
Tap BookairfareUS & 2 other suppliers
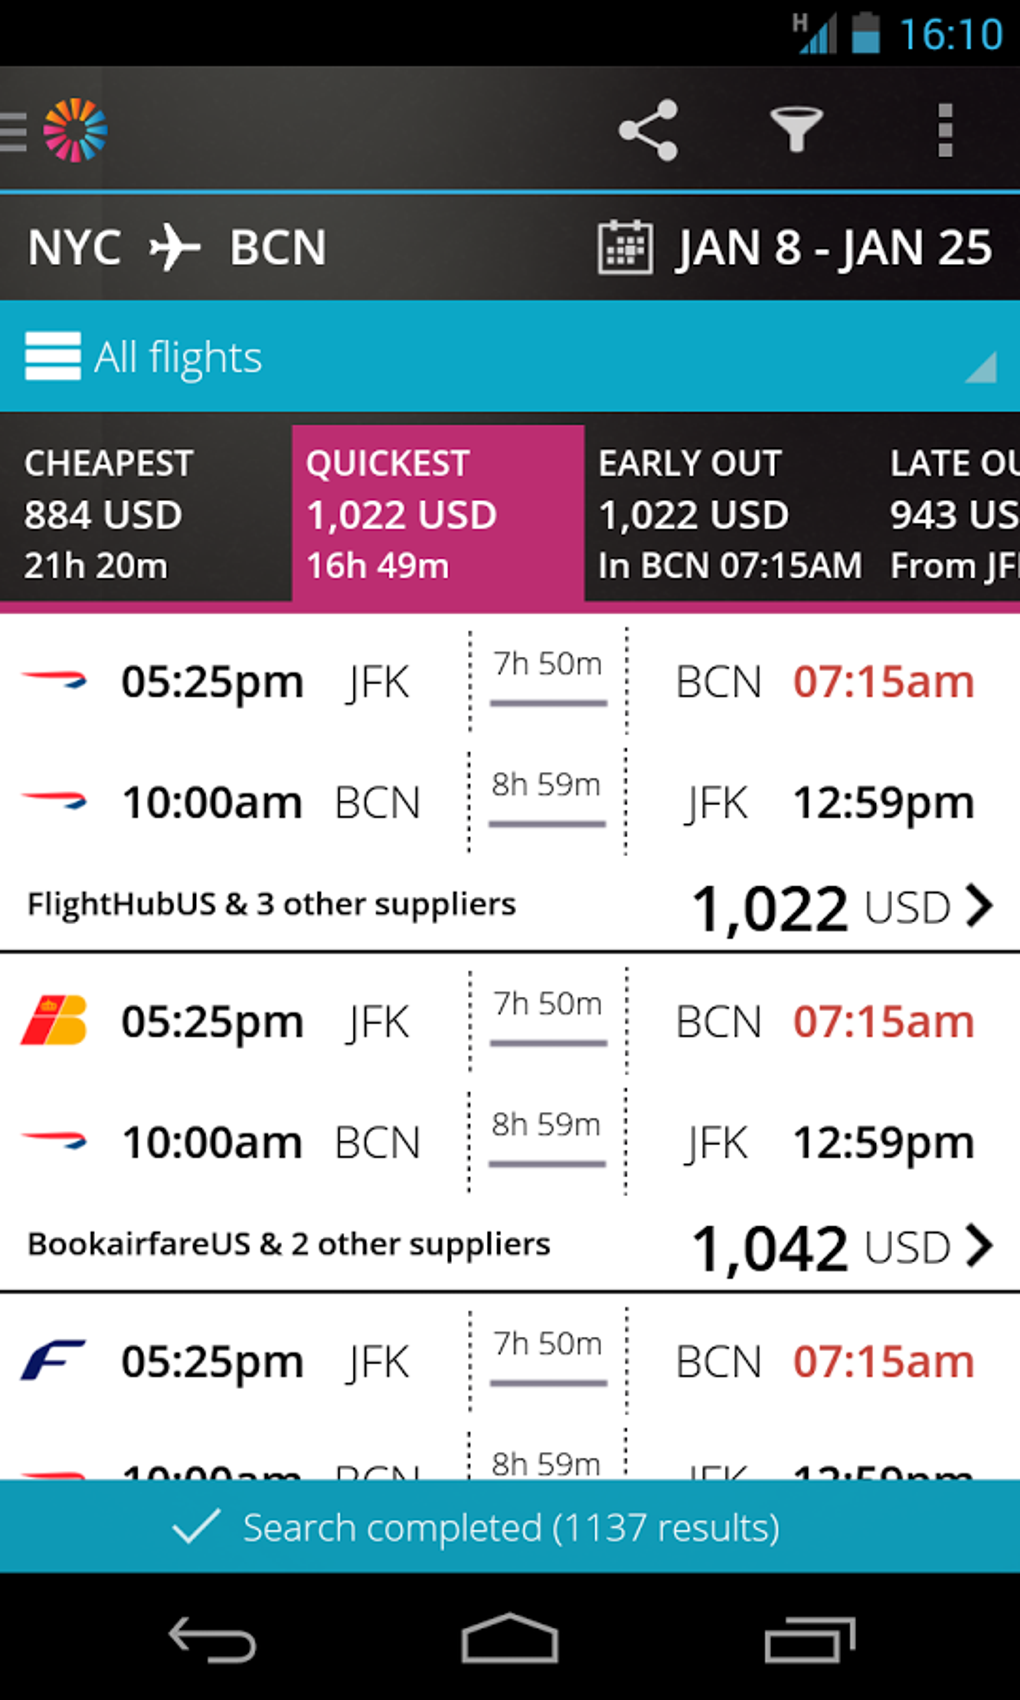[x=289, y=1244]
